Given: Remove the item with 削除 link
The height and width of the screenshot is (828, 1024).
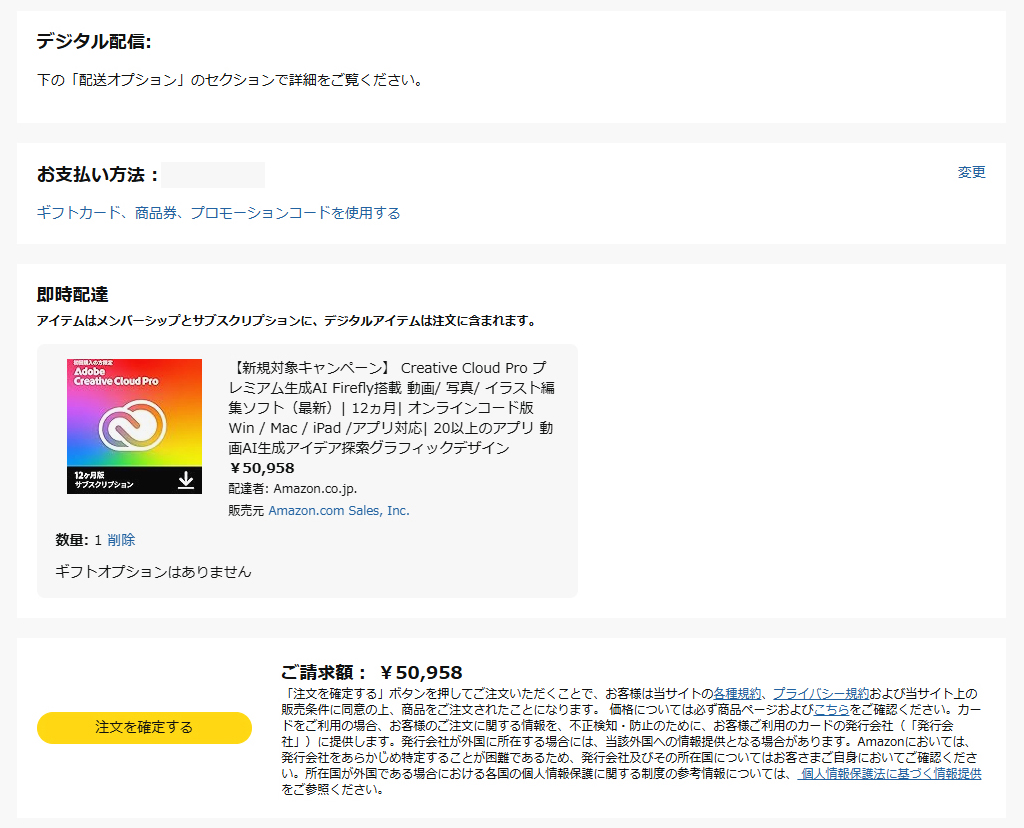Looking at the screenshot, I should click(x=121, y=540).
